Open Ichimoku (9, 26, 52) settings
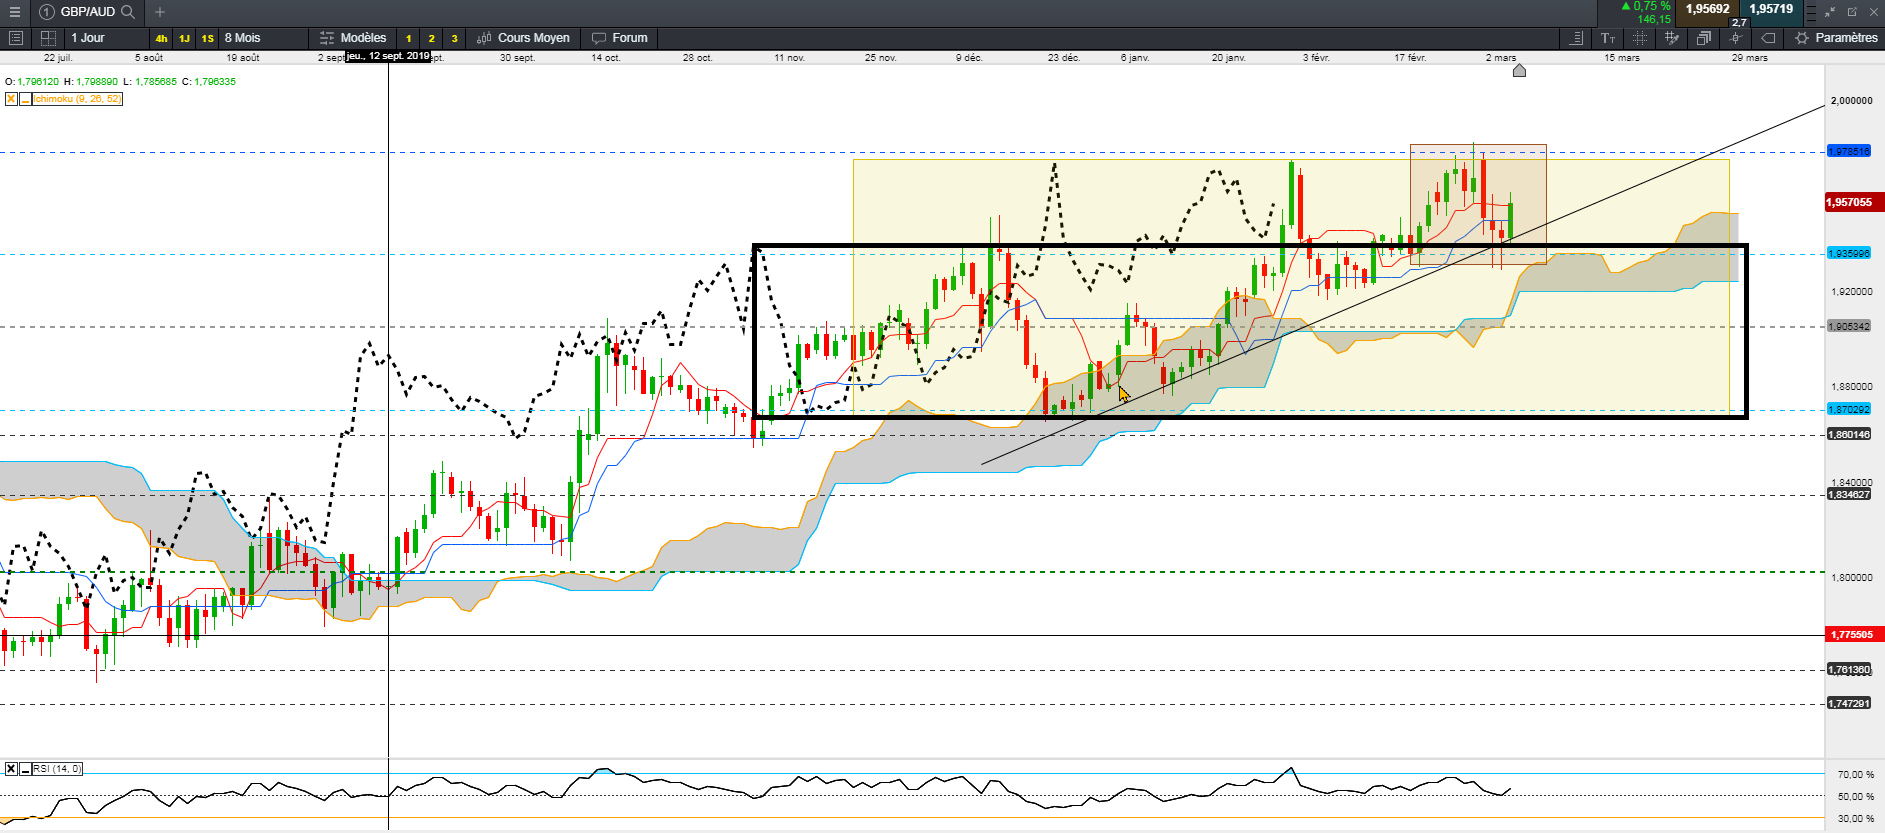This screenshot has height=833, width=1885. click(x=77, y=99)
